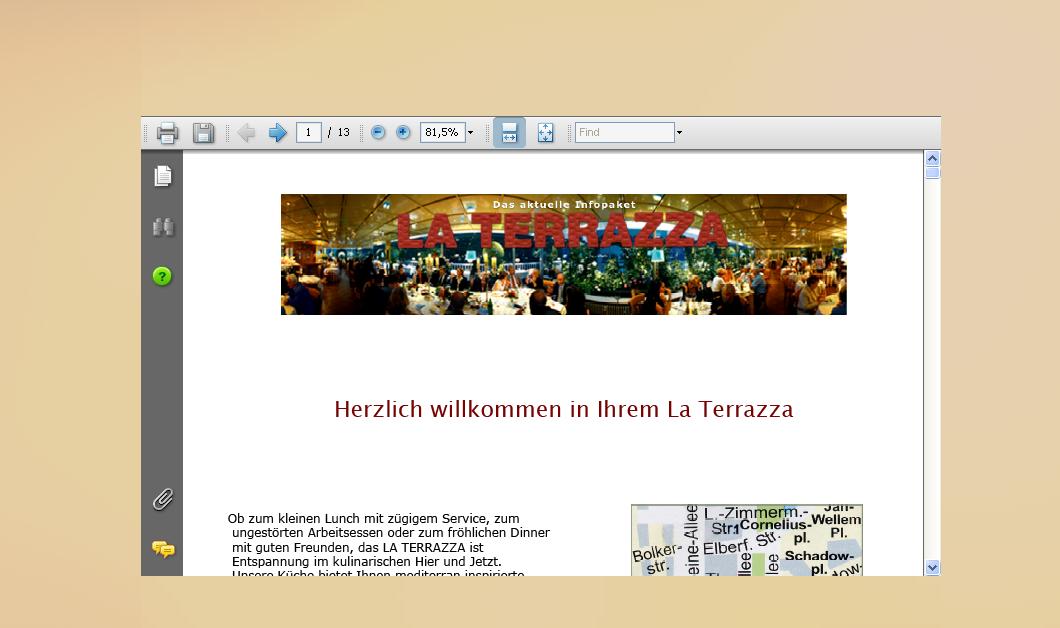Click the line 'ungestörten Arbeitsessen oder zum fröhlichen Dinner'
The height and width of the screenshot is (628, 1060).
coord(391,533)
